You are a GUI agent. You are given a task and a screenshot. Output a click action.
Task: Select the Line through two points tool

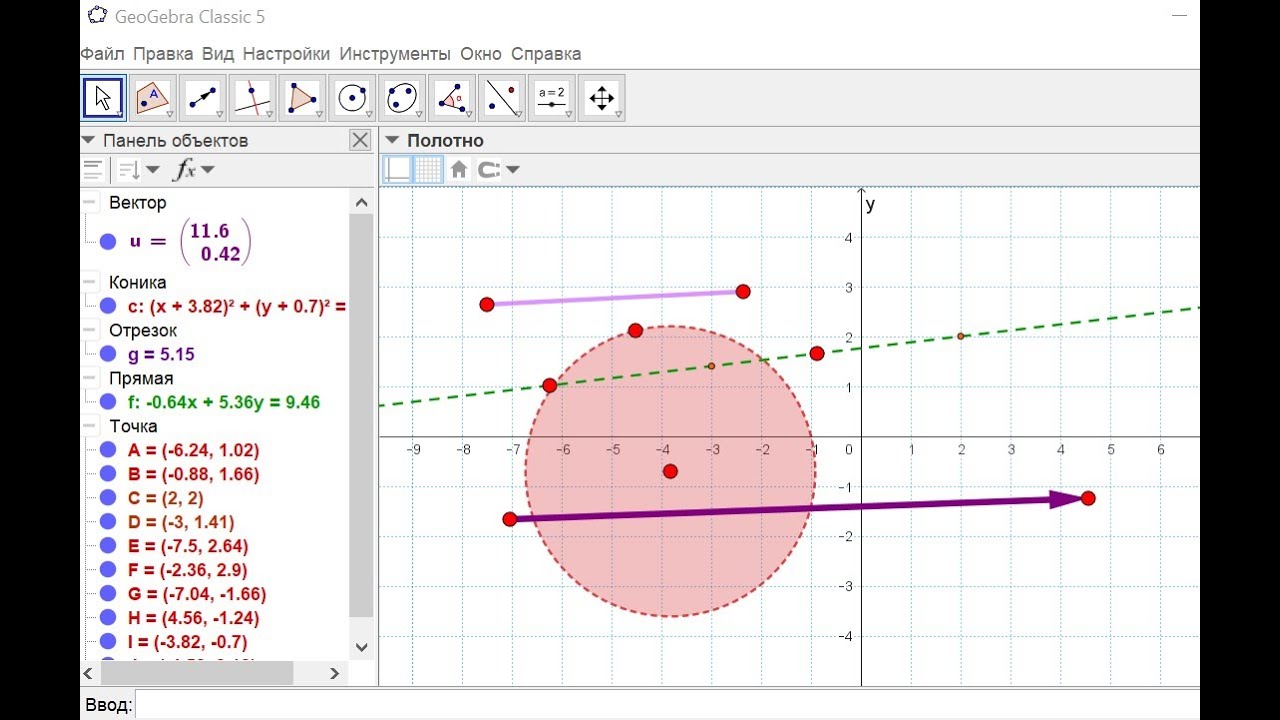click(202, 98)
